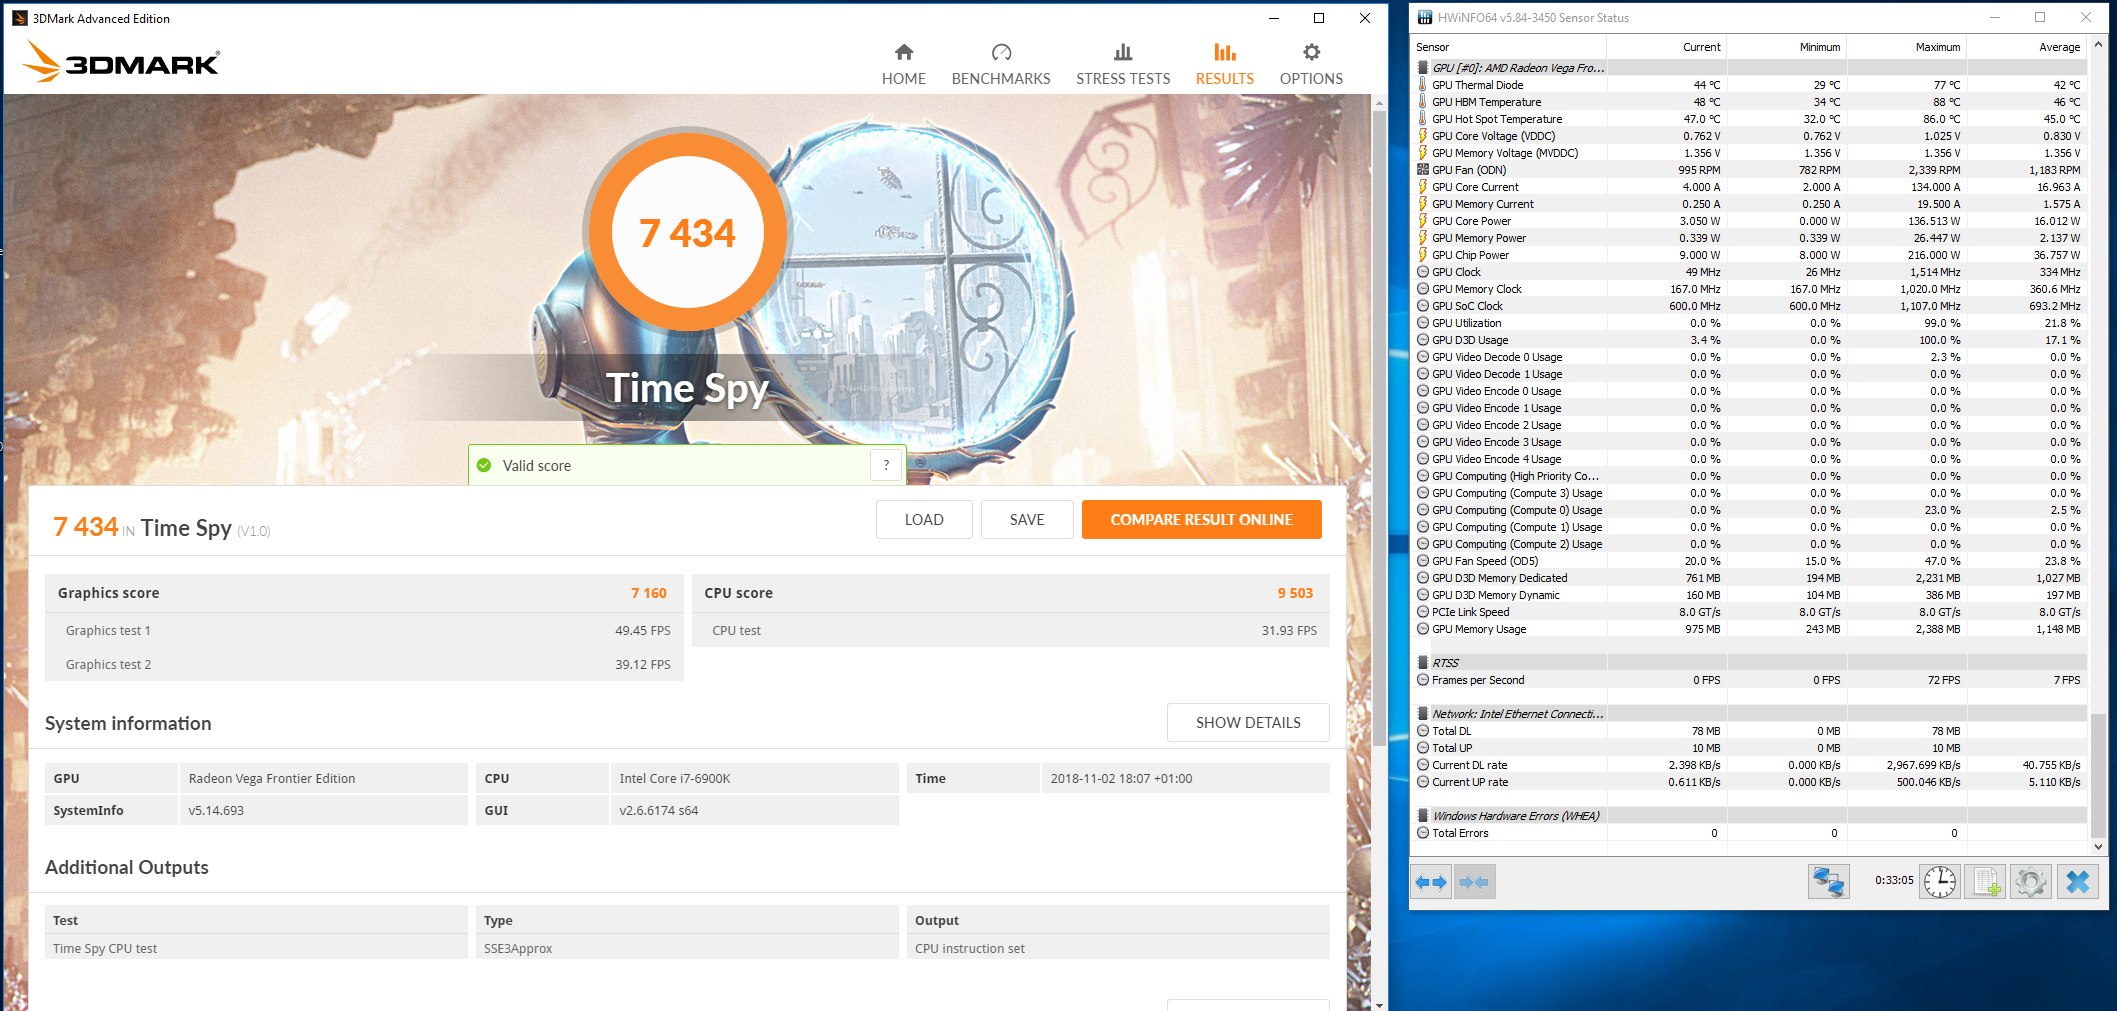Viewport: 2117px width, 1011px height.
Task: Click the blue X close sensors icon
Action: click(2078, 882)
